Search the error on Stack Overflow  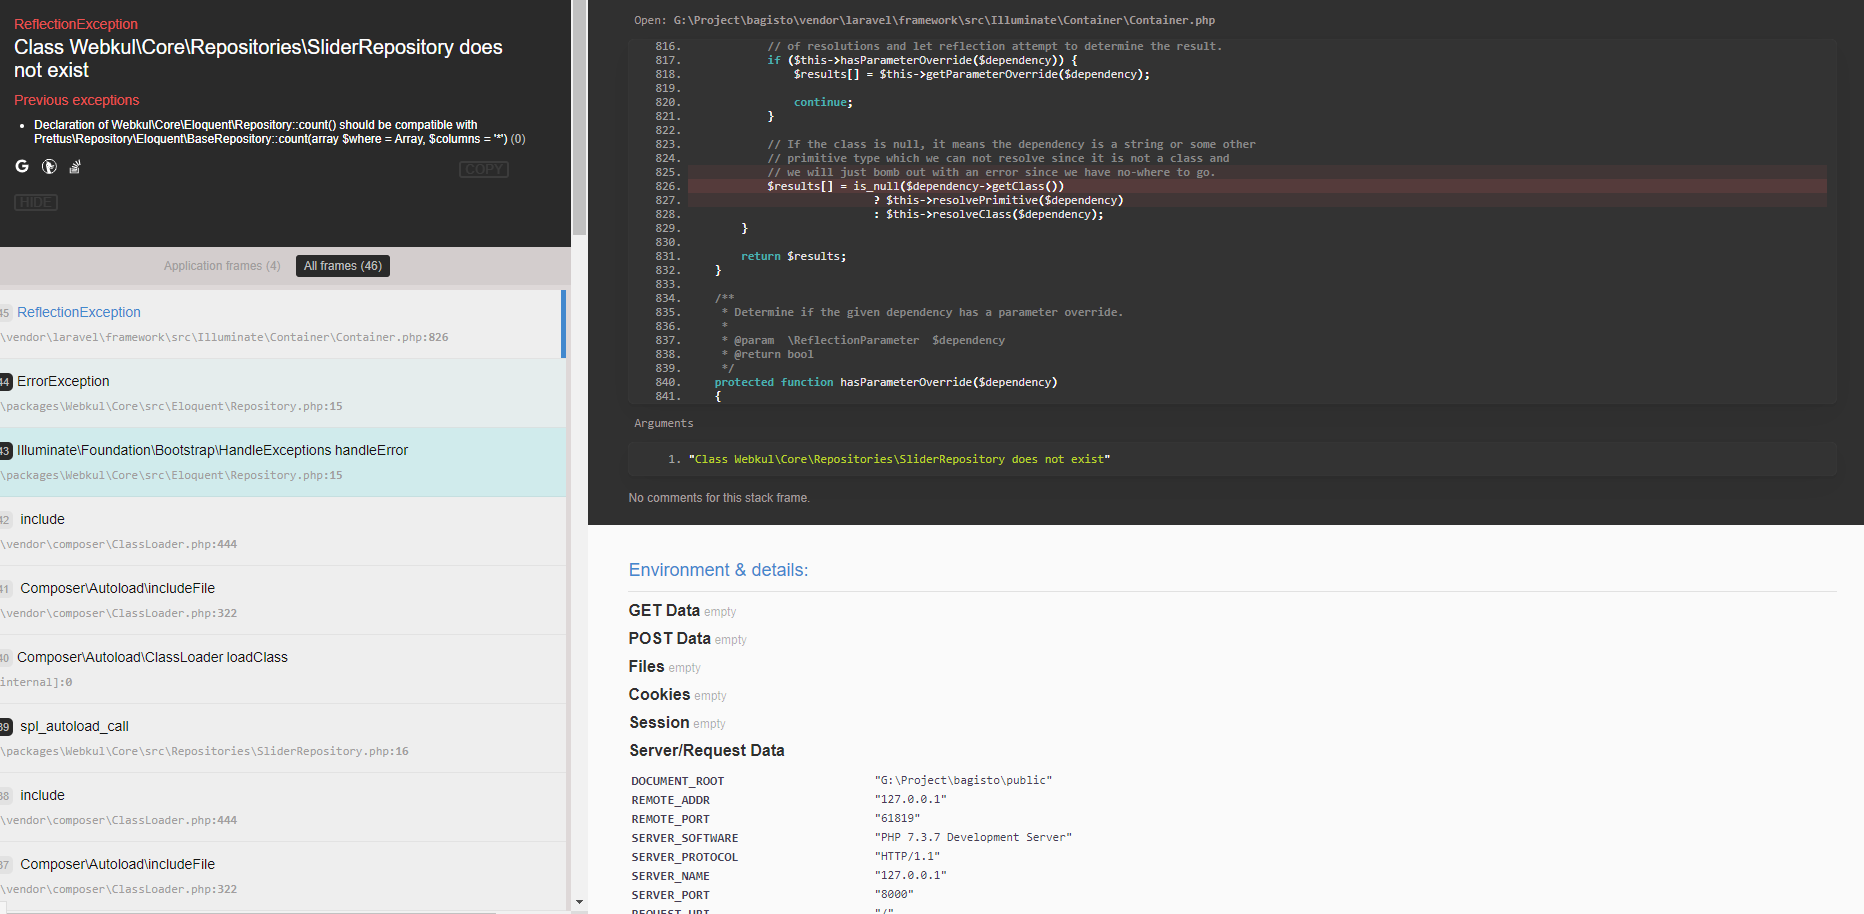coord(75,166)
